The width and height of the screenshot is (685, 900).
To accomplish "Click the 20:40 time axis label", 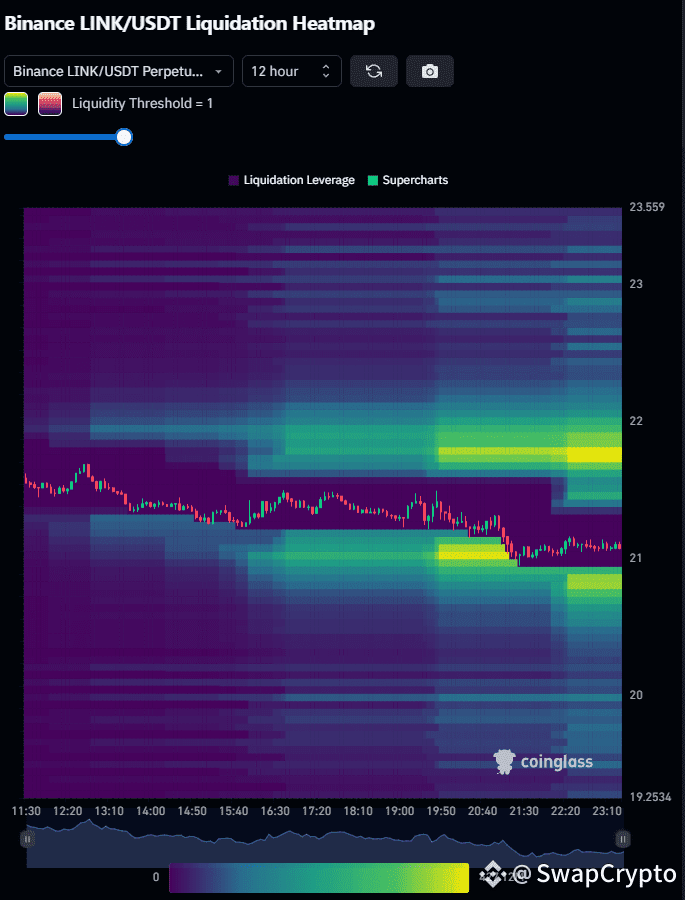I will point(482,811).
